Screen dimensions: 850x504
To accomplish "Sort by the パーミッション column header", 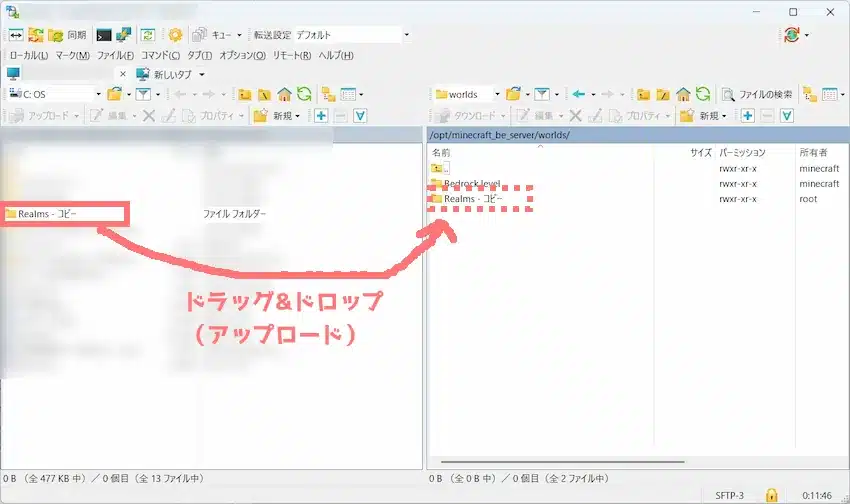I will pos(742,153).
